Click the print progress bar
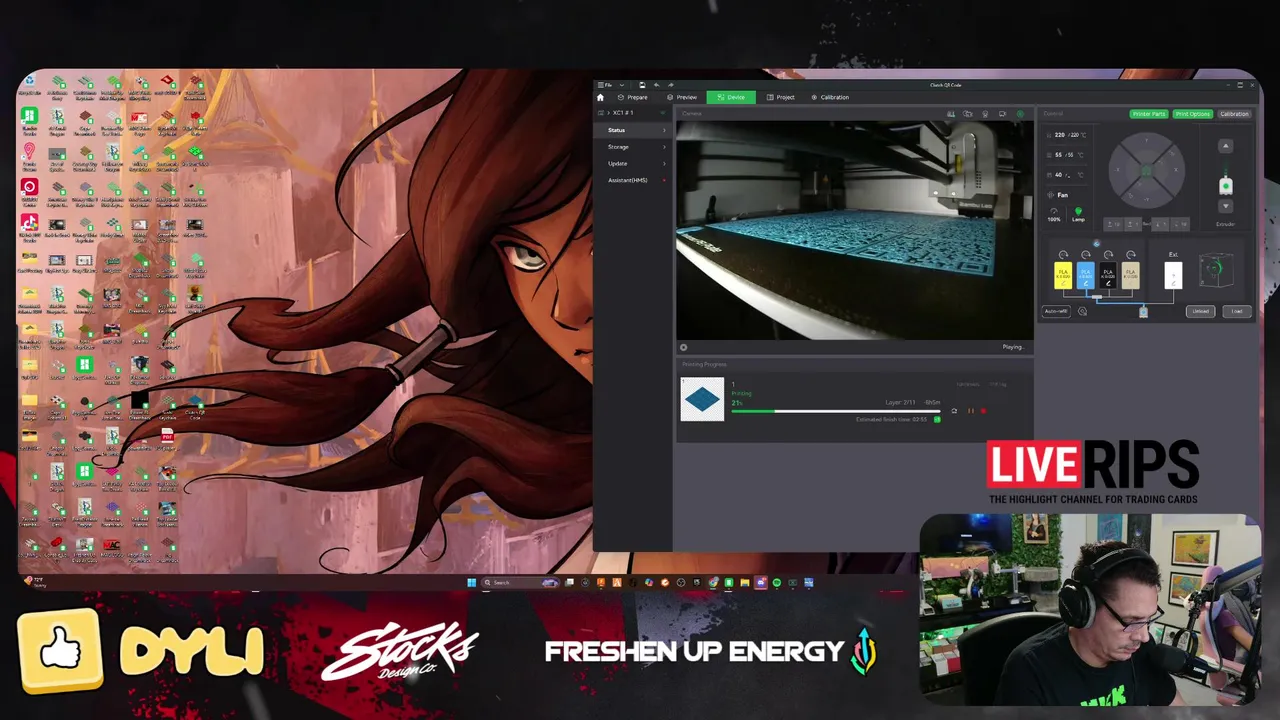Screen dimensions: 1280x720 (836, 411)
